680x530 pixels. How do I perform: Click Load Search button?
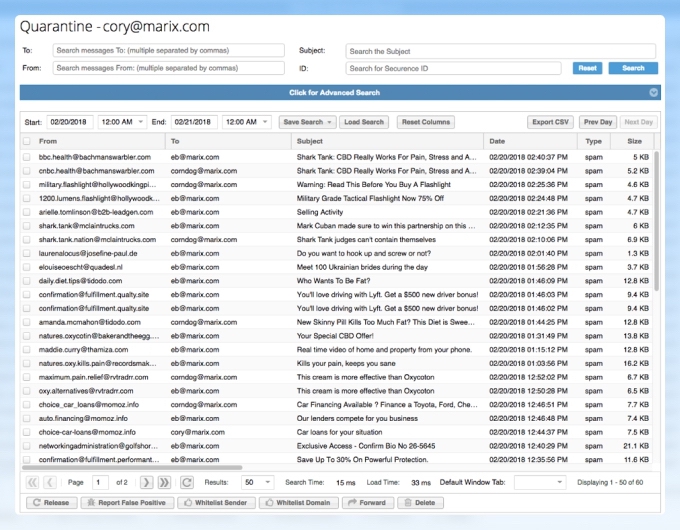click(364, 122)
